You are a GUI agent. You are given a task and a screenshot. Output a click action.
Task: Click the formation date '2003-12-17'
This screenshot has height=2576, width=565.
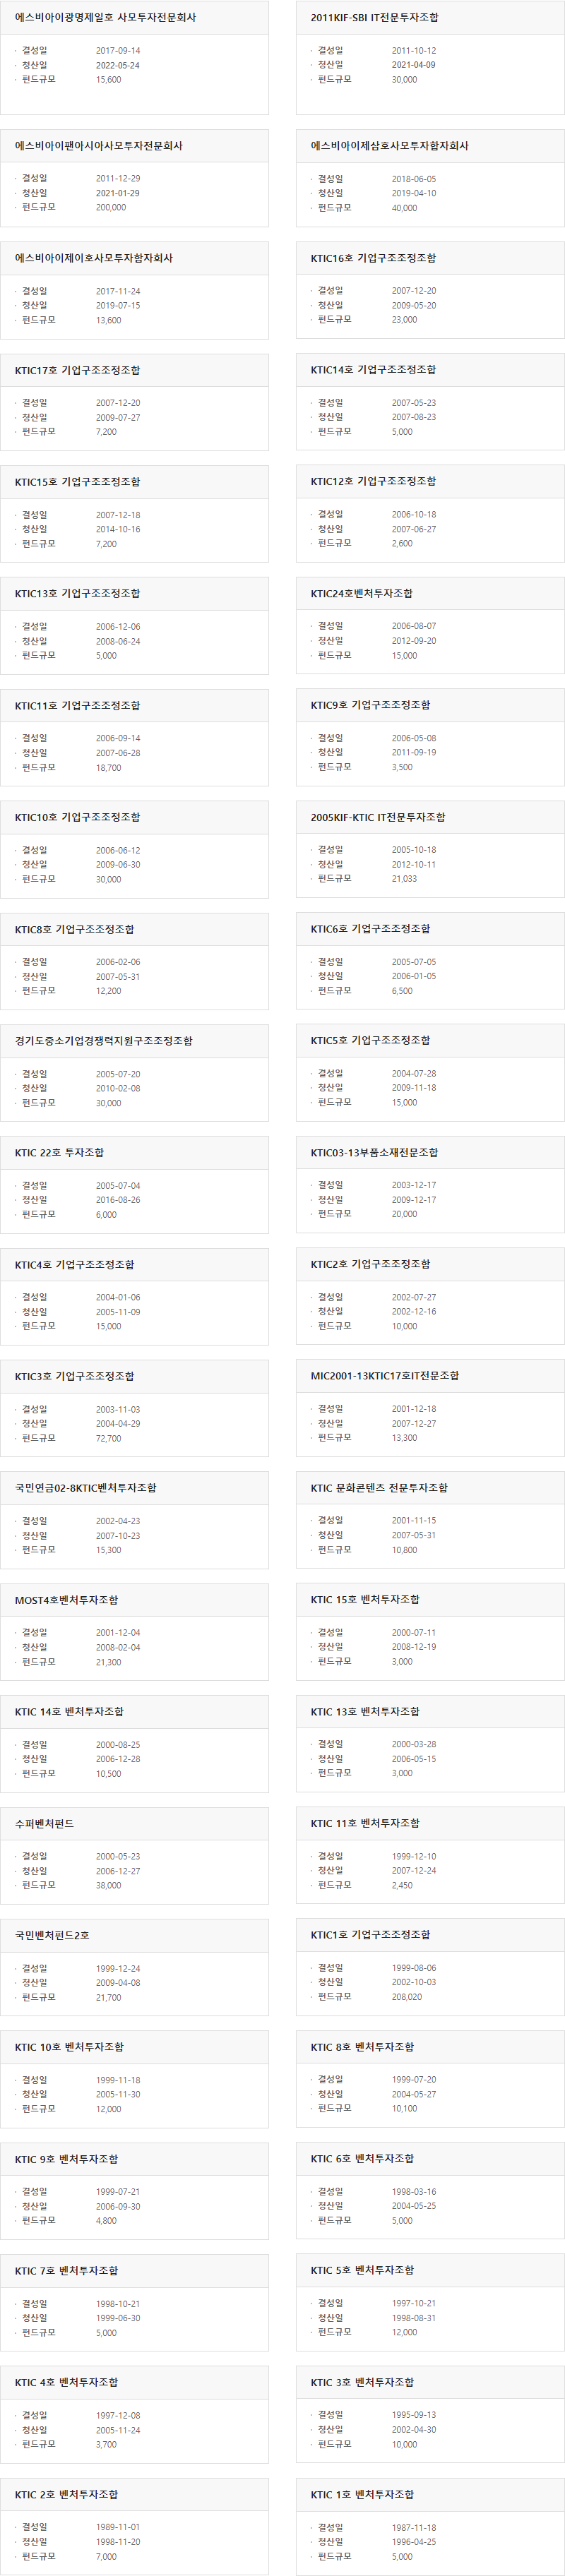click(x=414, y=1185)
